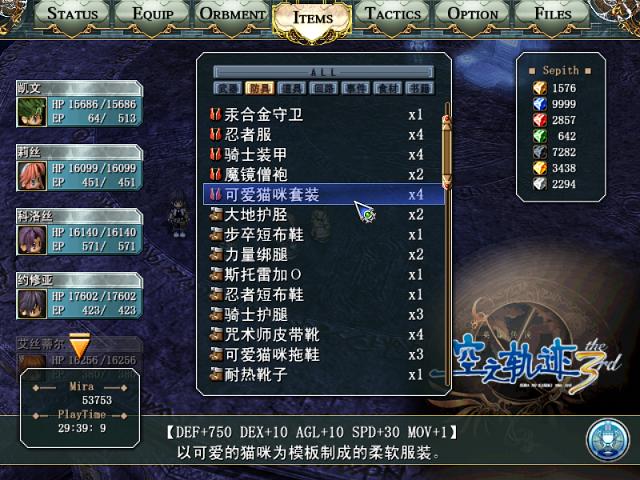
Task: Select 科洛丝's character portrait
Action: tap(31, 239)
